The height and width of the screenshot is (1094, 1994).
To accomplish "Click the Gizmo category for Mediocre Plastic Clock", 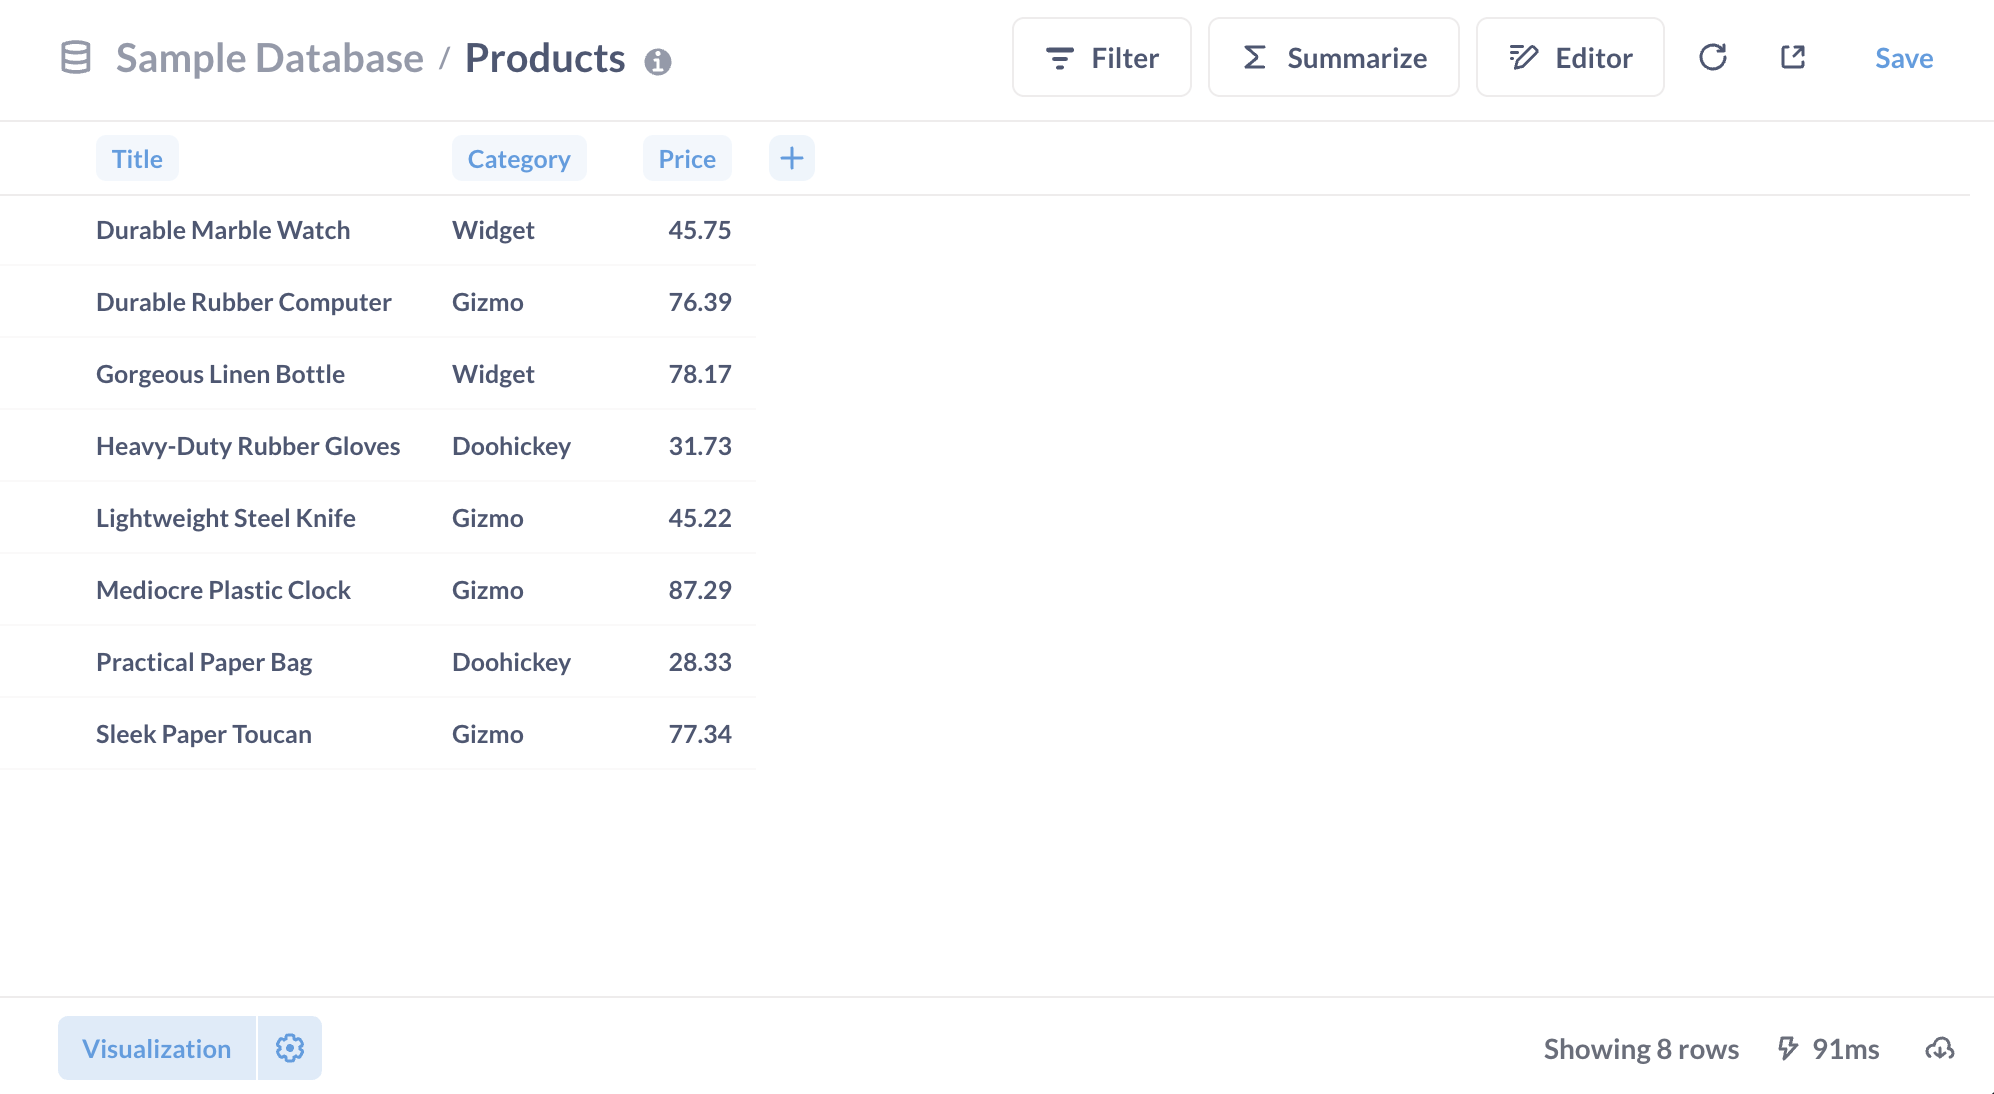I will click(487, 590).
